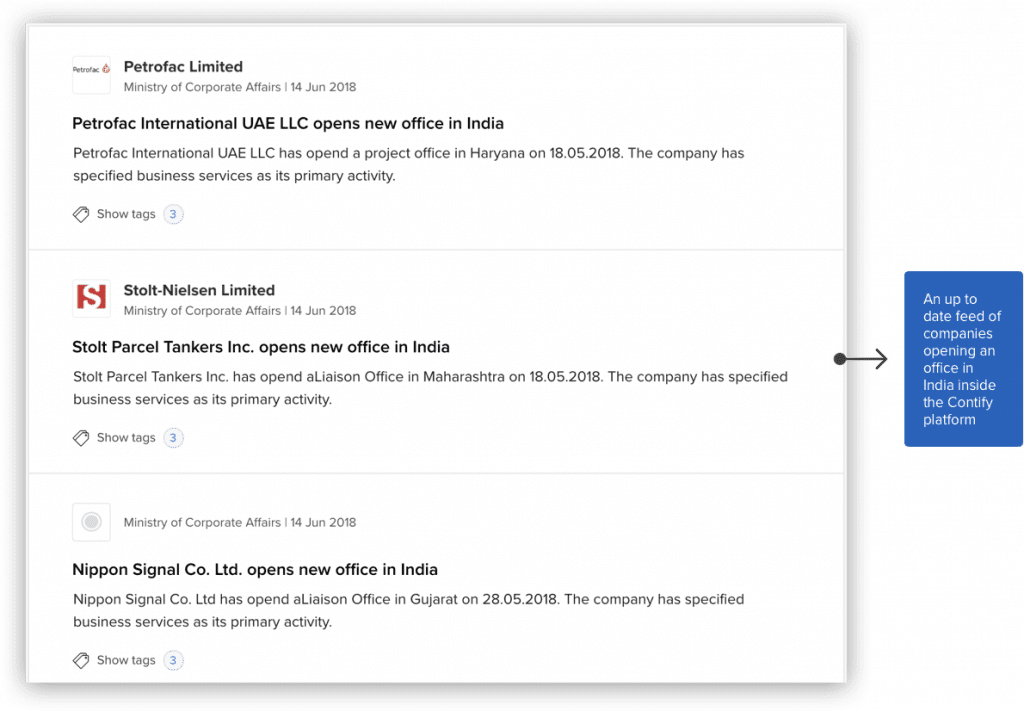1024x711 pixels.
Task: Open the Stolt-Nielsen Limited company name
Action: (x=199, y=290)
